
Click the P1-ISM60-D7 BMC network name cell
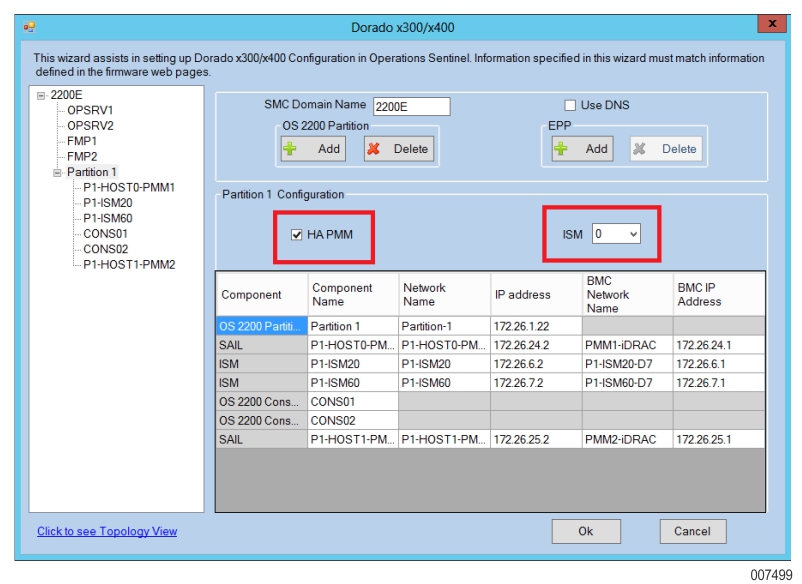[628, 383]
